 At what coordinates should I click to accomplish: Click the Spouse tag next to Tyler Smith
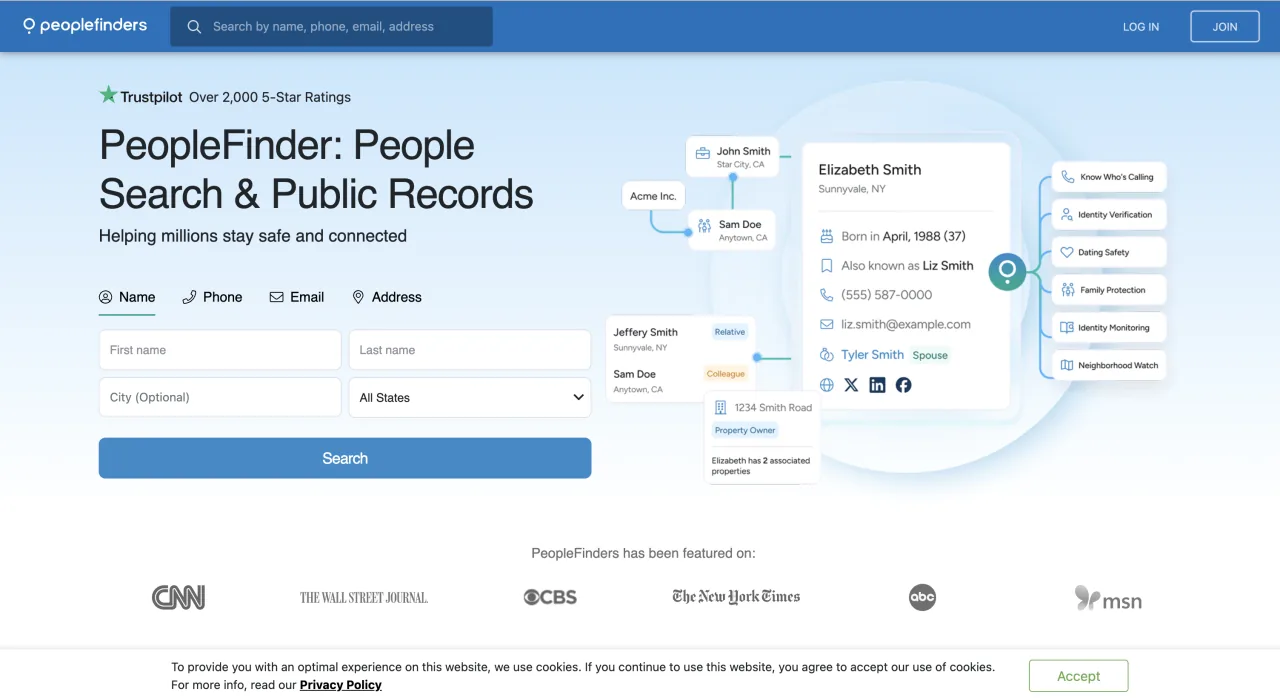(930, 355)
